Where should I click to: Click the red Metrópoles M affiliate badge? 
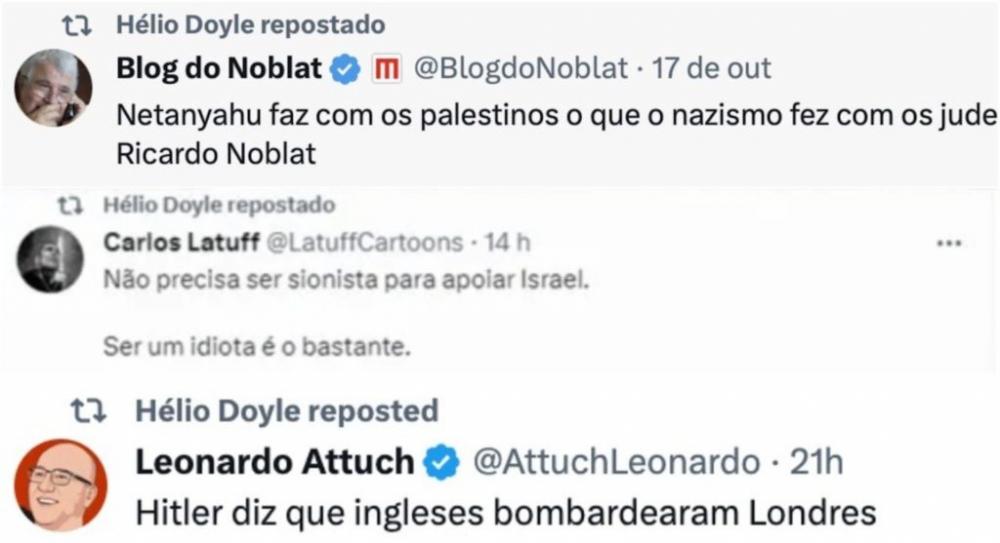click(x=386, y=69)
